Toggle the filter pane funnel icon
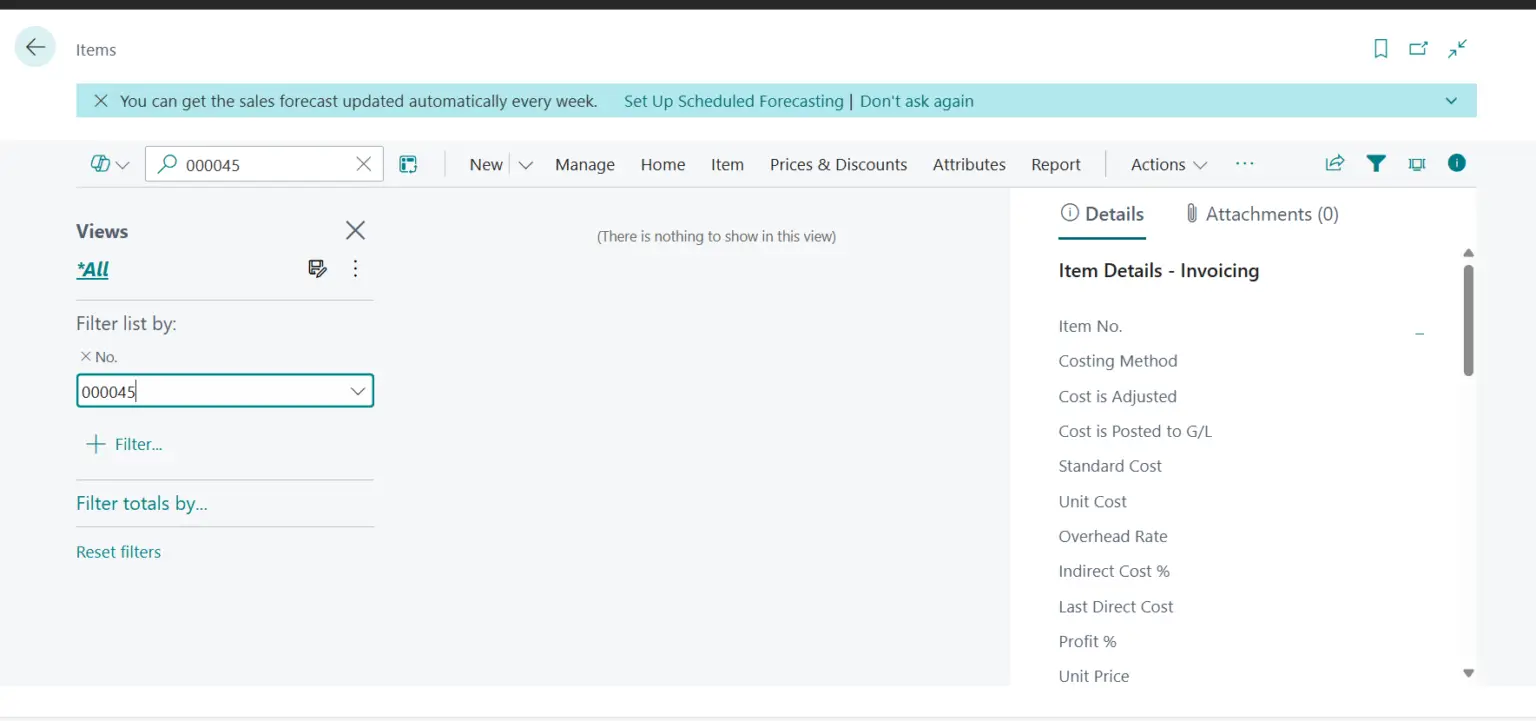Image resolution: width=1536 pixels, height=721 pixels. 1376,163
